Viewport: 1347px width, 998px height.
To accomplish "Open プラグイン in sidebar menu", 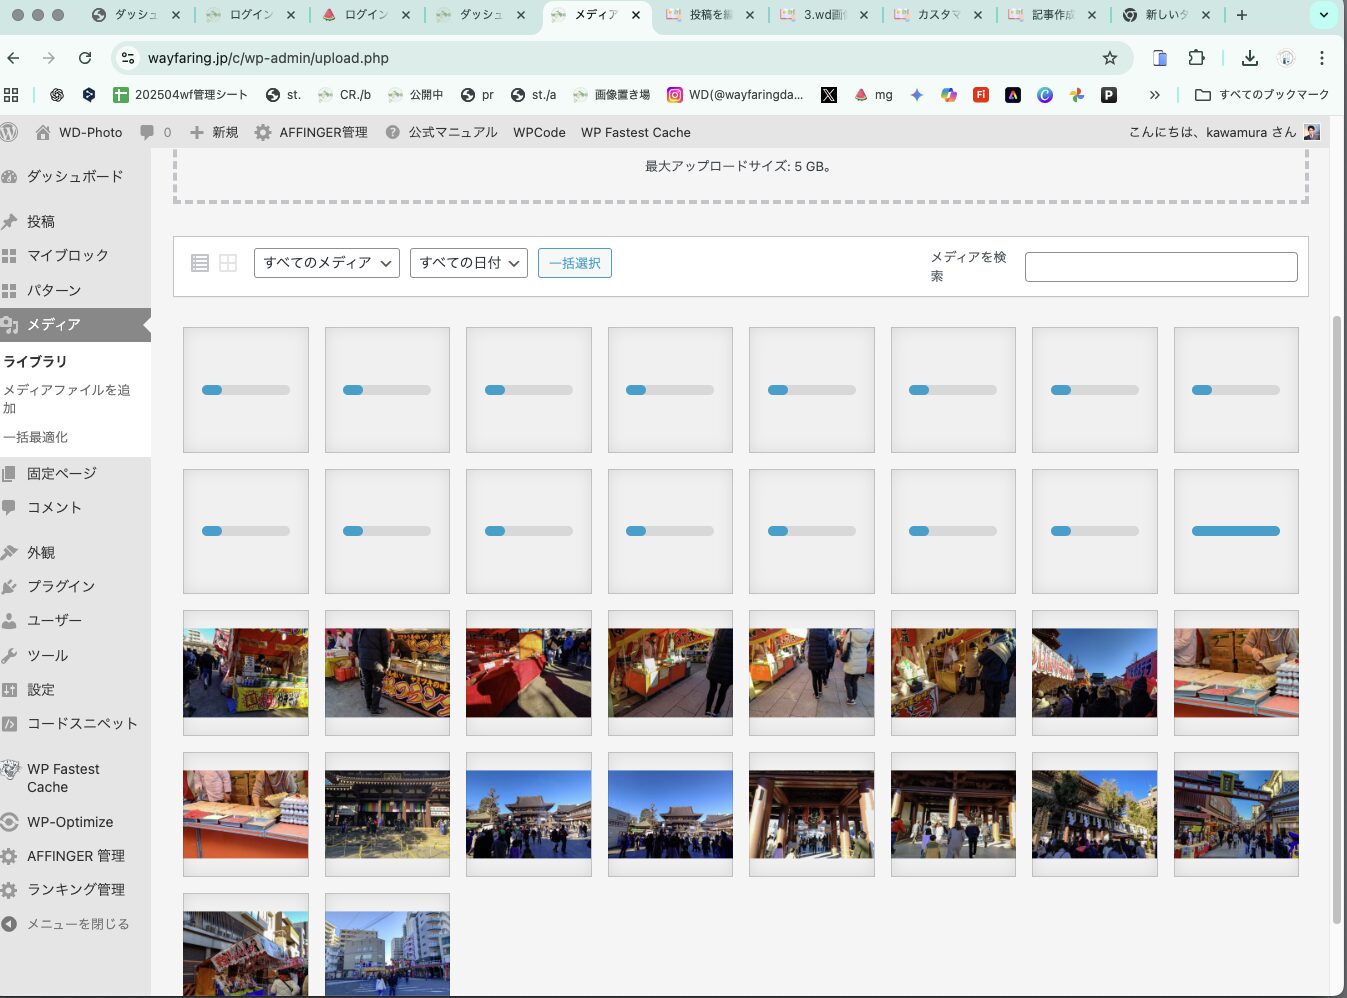I will click(x=60, y=586).
